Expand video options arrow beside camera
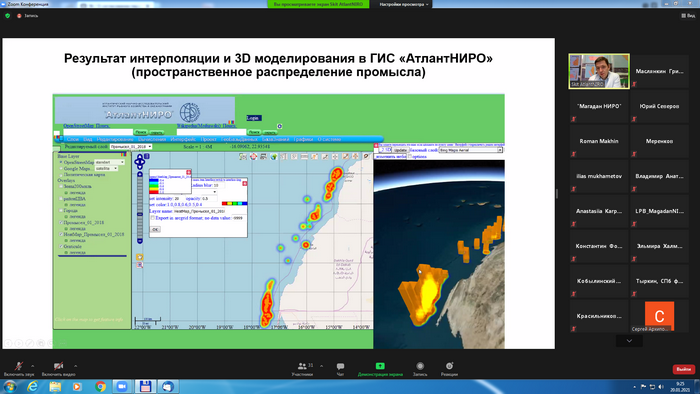The height and width of the screenshot is (394, 700). click(75, 366)
